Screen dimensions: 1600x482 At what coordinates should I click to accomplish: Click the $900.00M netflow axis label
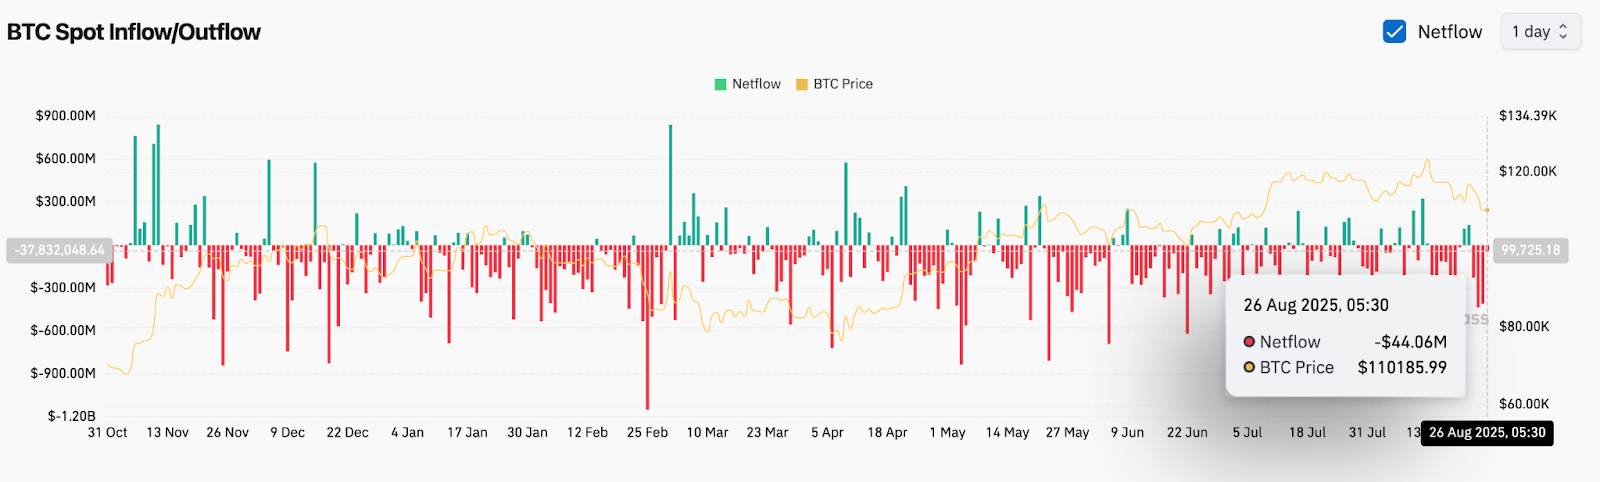tap(66, 116)
